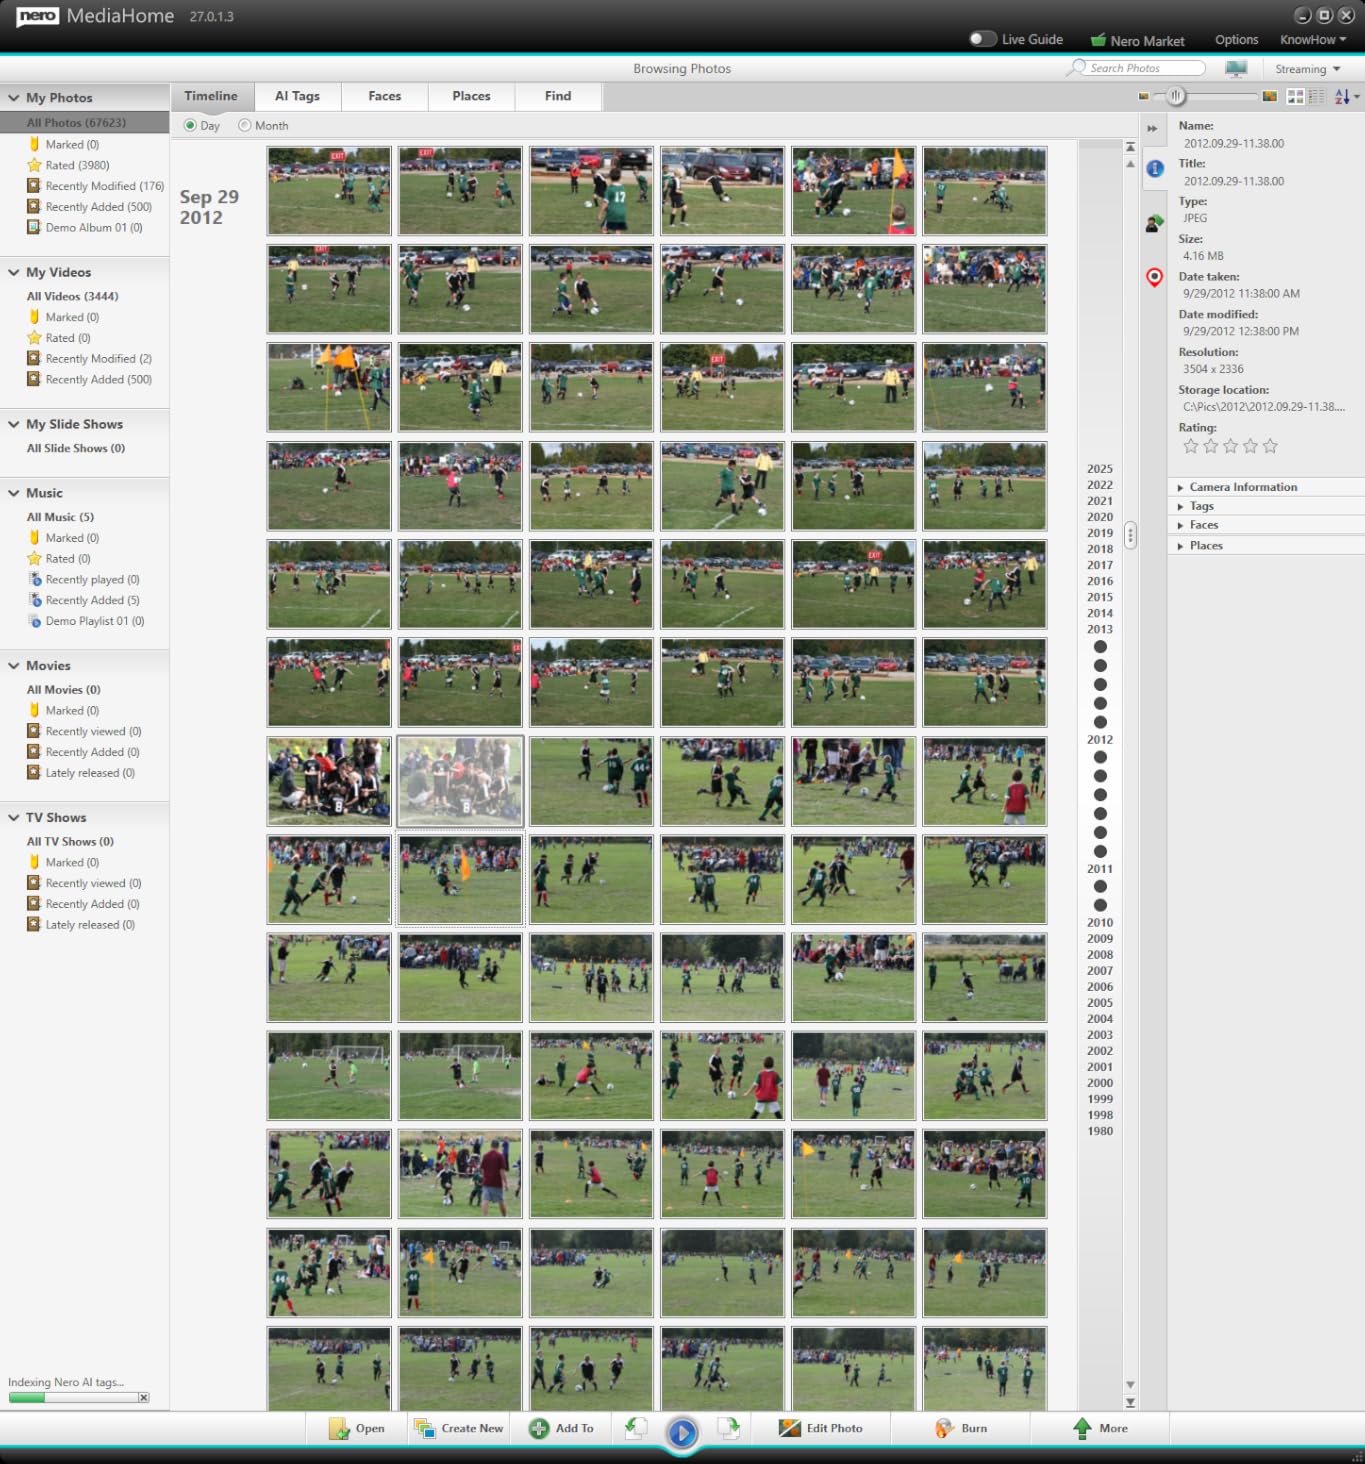
Task: Adjust the thumbnail zoom slider handle
Action: pyautogui.click(x=1176, y=96)
